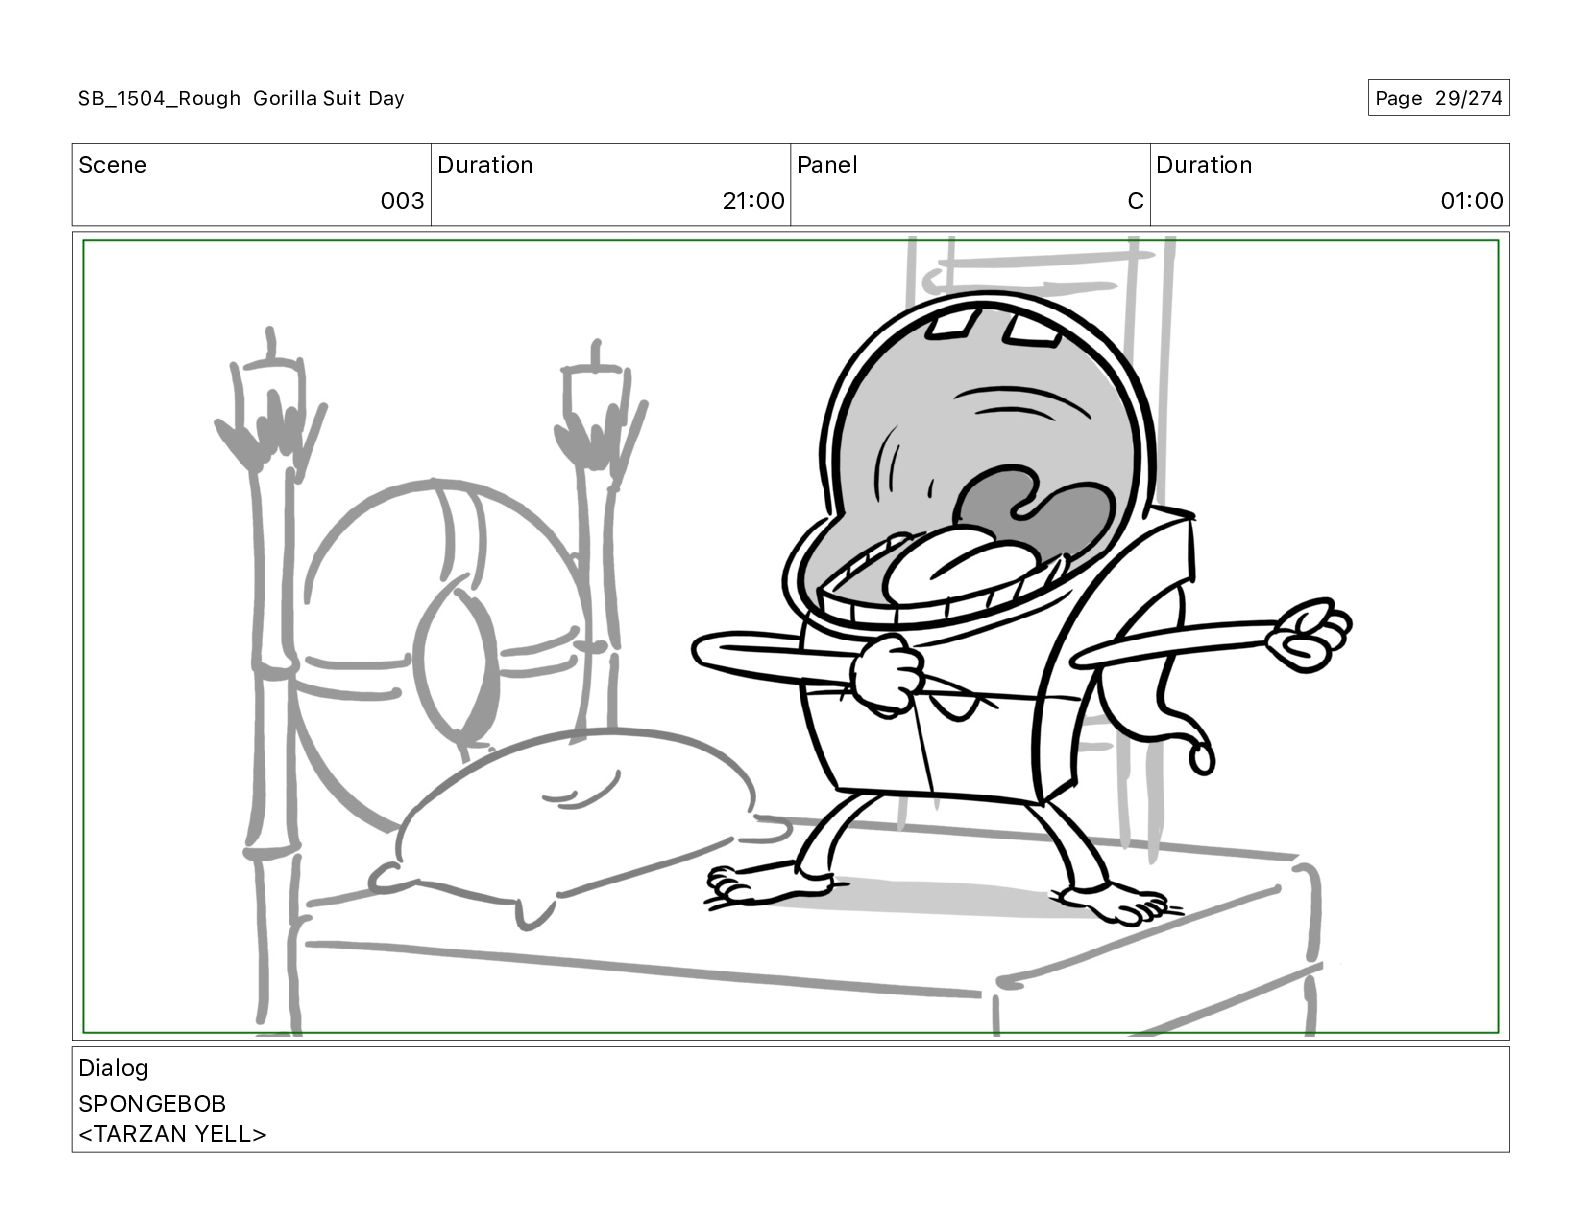Click the scene number '003'

pos(402,201)
